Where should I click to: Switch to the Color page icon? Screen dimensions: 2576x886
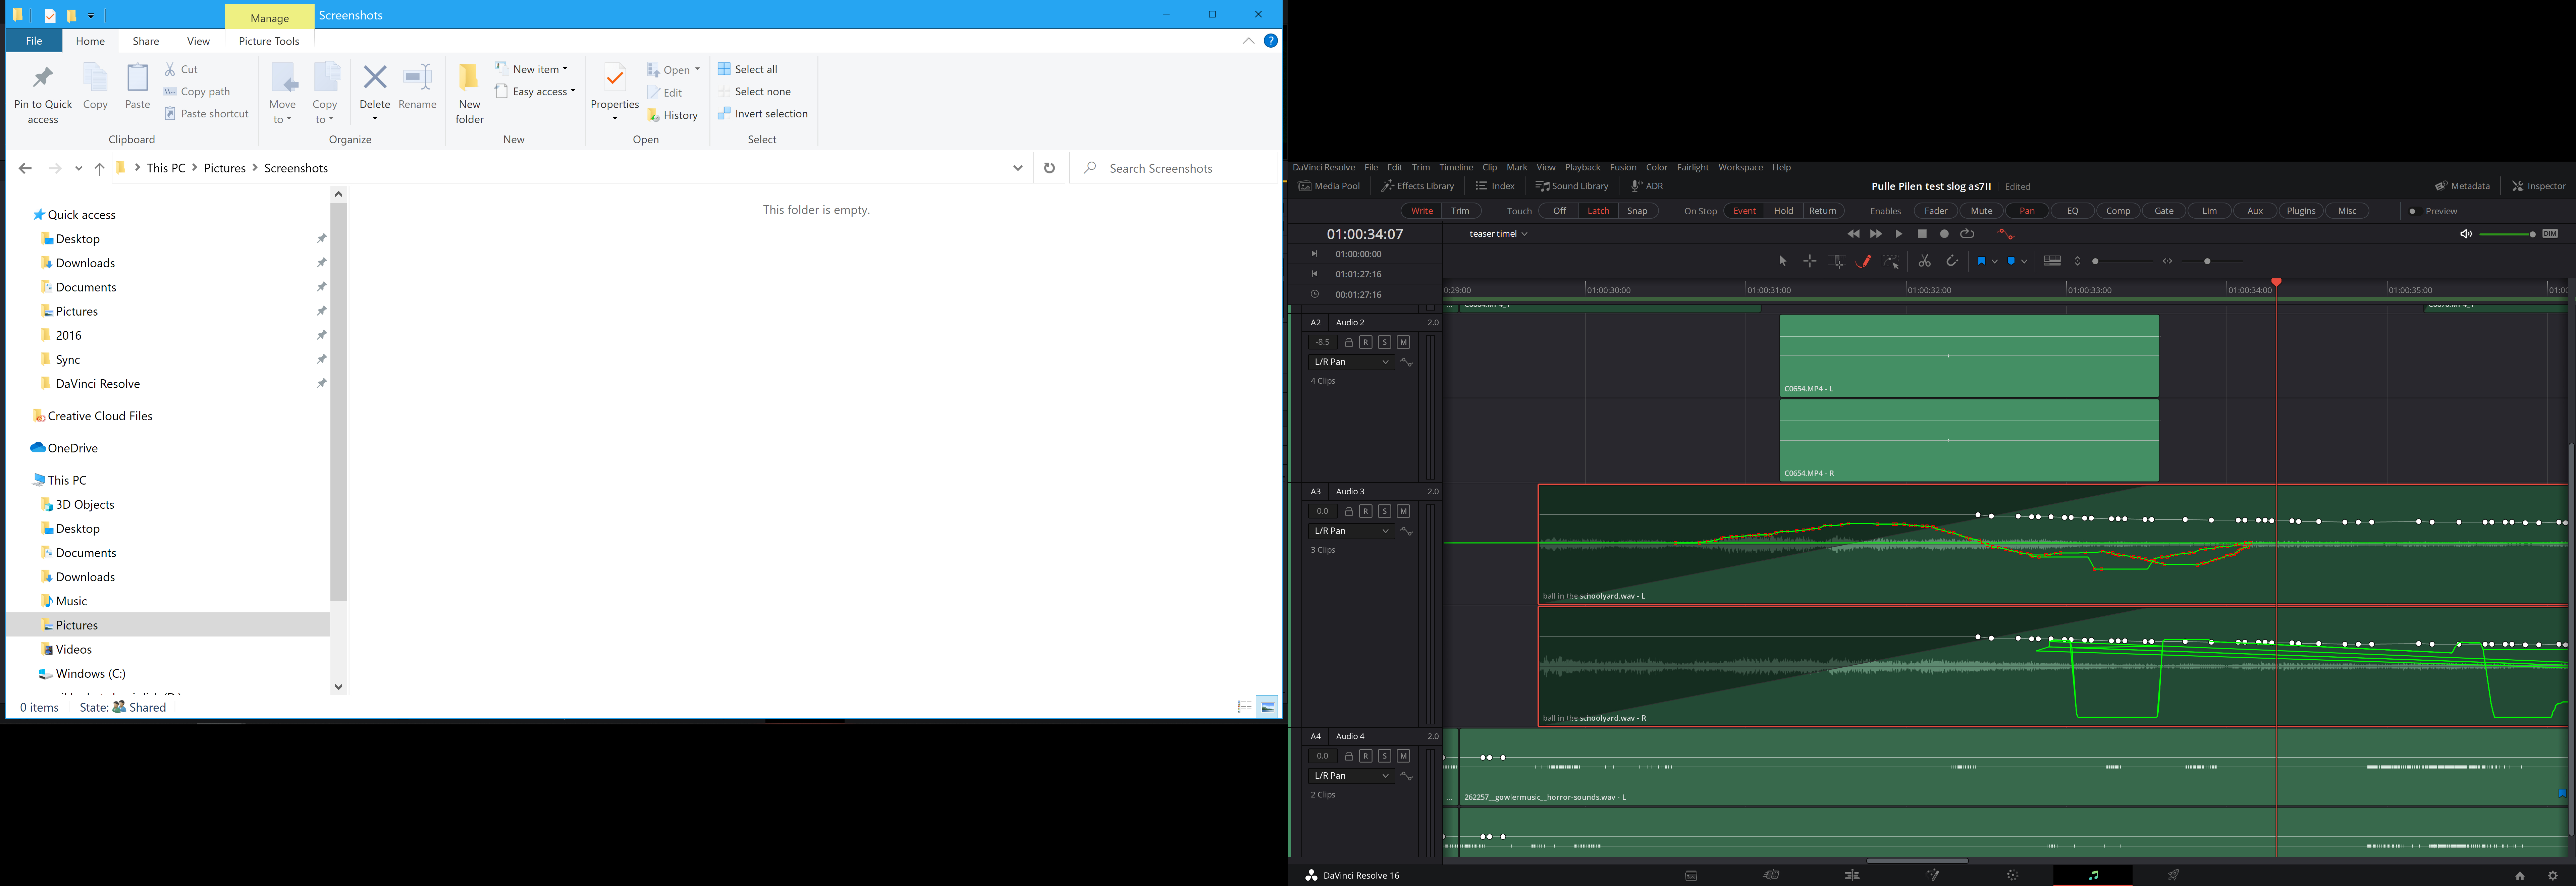click(x=2013, y=875)
